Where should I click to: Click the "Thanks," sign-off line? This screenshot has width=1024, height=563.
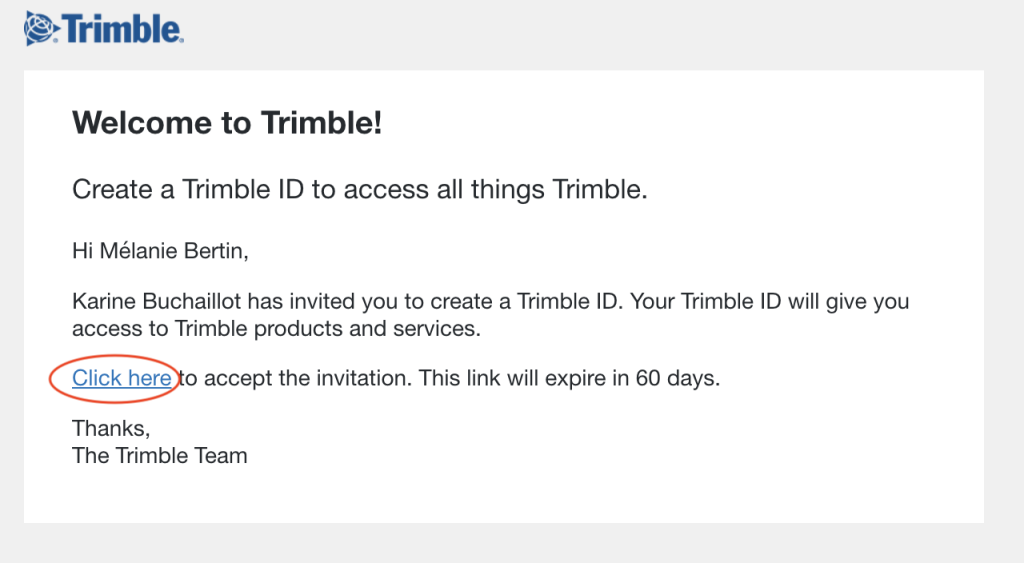tap(111, 428)
